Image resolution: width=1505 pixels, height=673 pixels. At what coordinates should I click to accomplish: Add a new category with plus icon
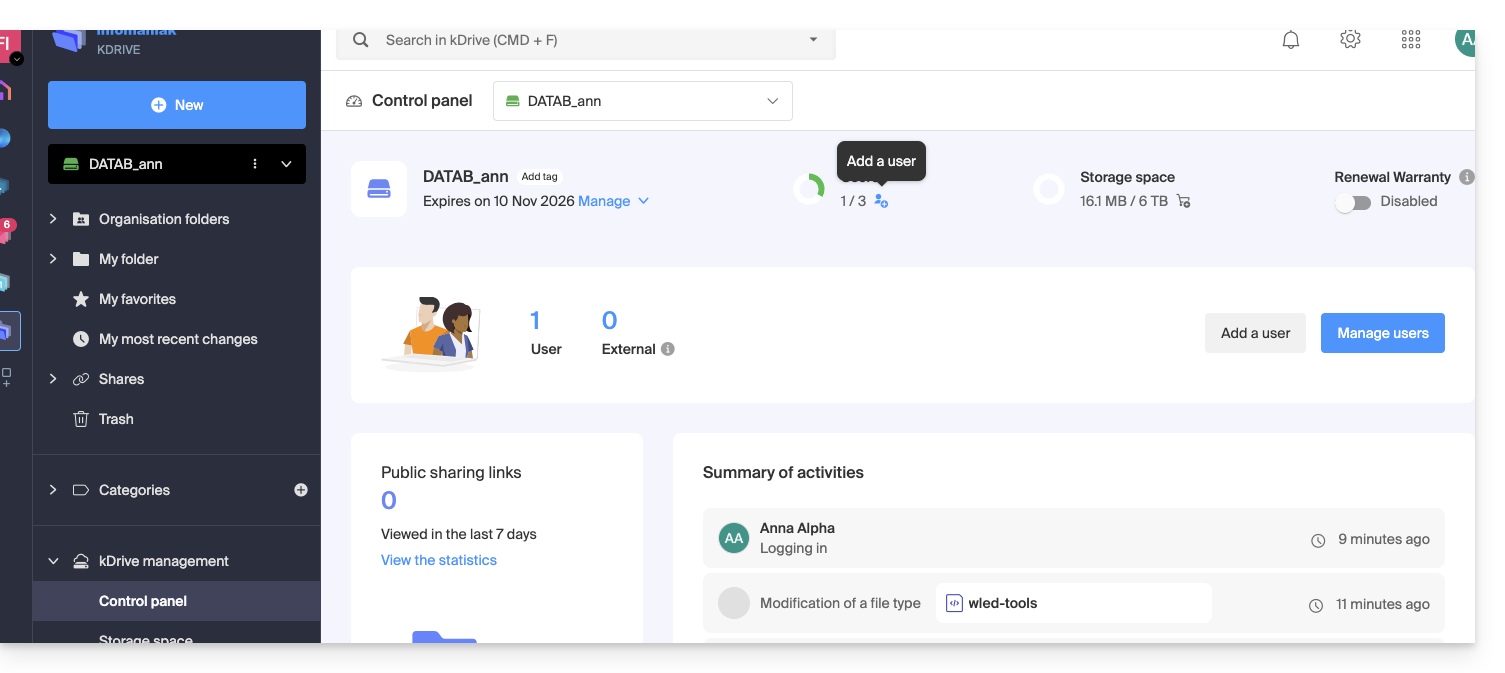(x=301, y=490)
